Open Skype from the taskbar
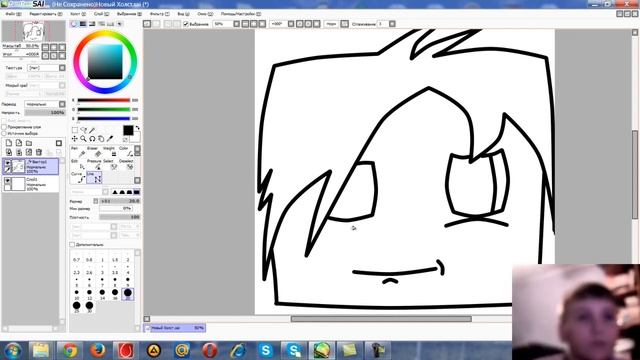The height and width of the screenshot is (360, 640). (x=266, y=350)
